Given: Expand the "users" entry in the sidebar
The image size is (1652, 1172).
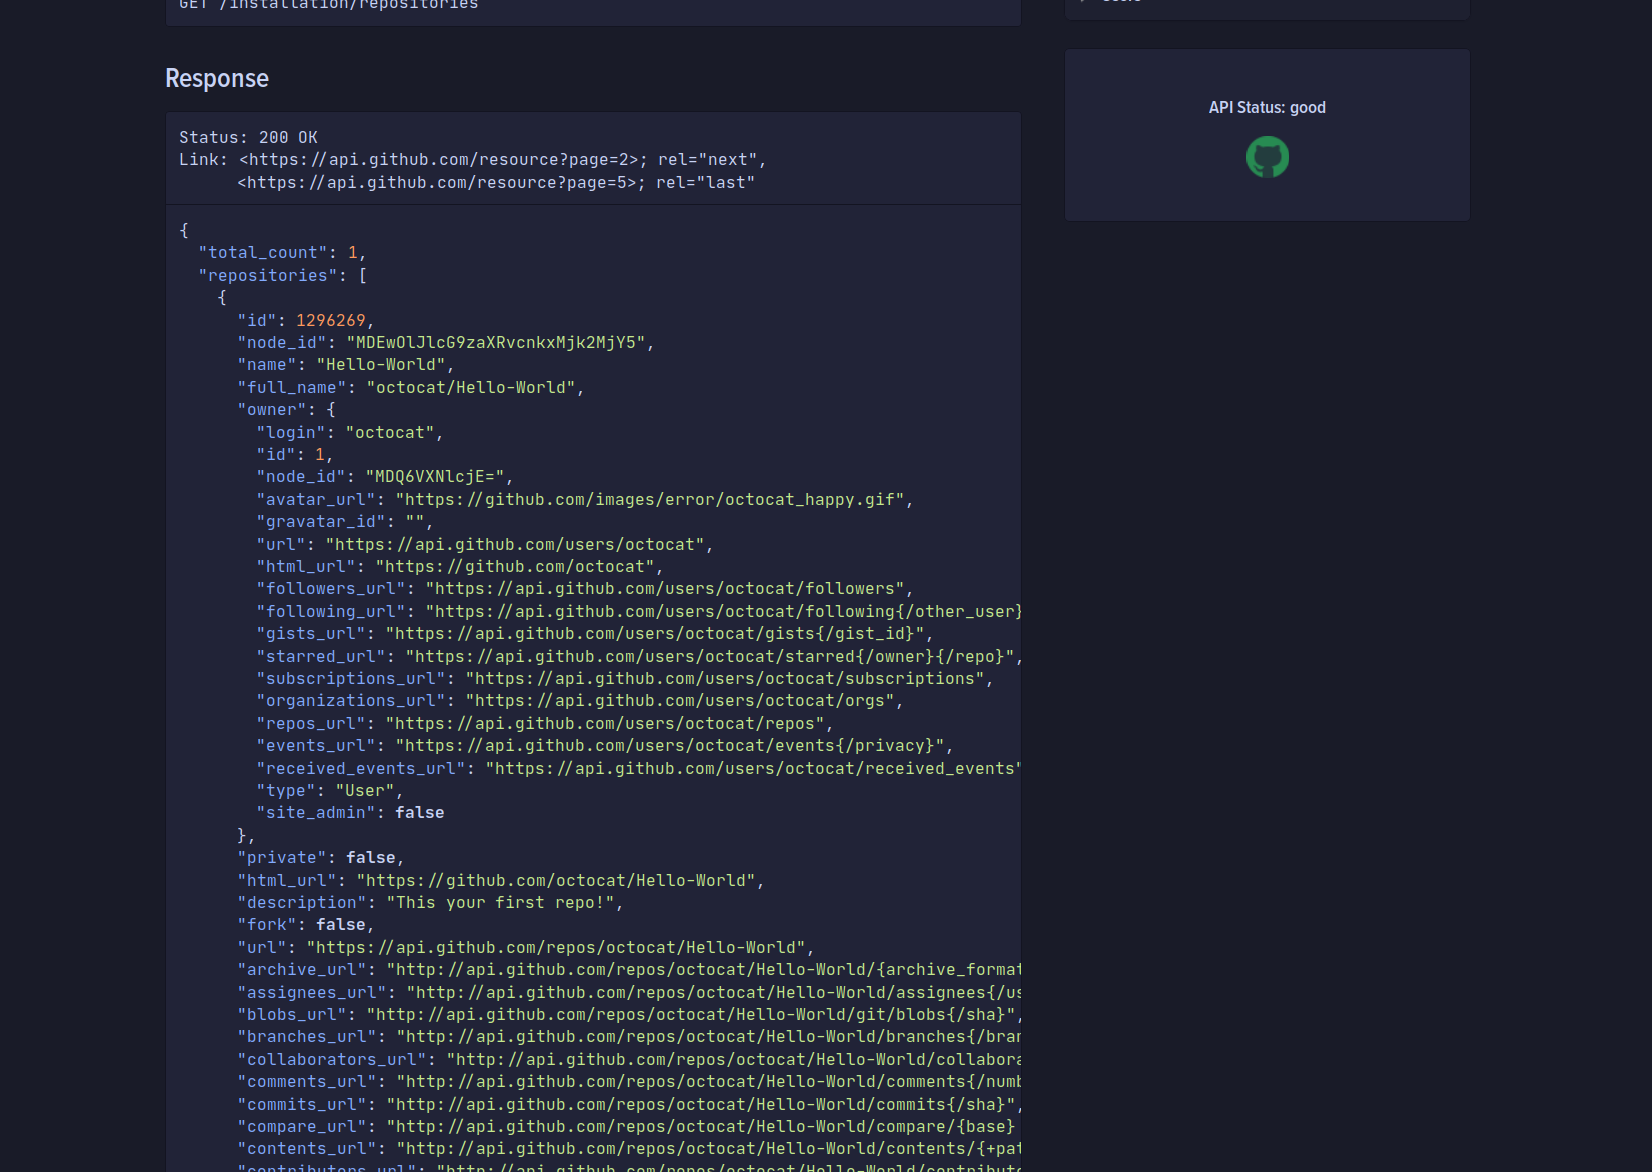Looking at the screenshot, I should (1085, 4).
